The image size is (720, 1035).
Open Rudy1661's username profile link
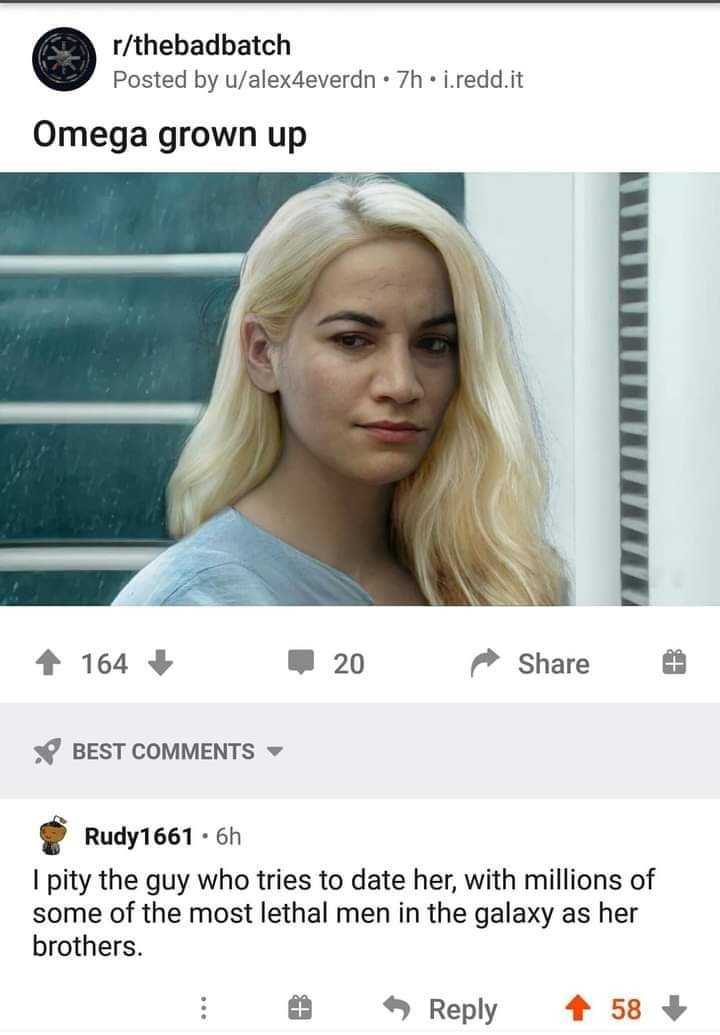pyautogui.click(x=139, y=836)
